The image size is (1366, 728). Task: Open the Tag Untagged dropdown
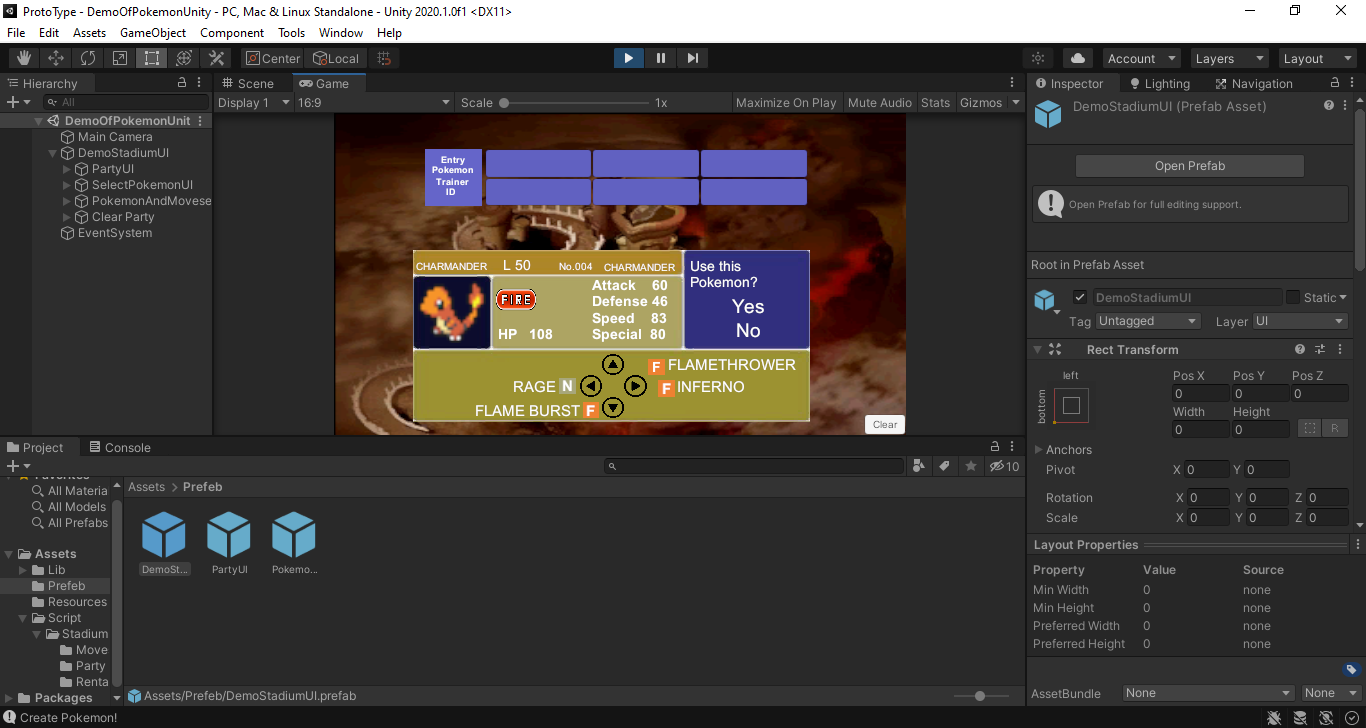[x=1148, y=321]
